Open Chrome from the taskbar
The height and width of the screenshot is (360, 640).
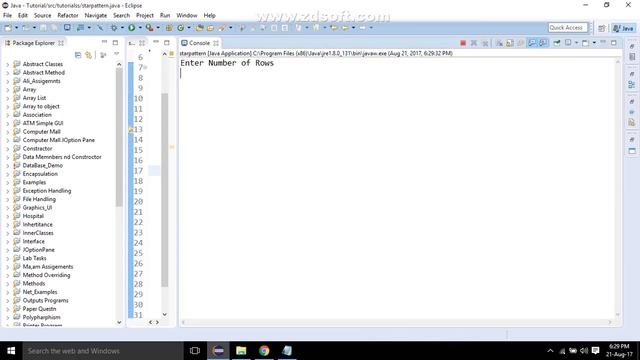click(264, 351)
